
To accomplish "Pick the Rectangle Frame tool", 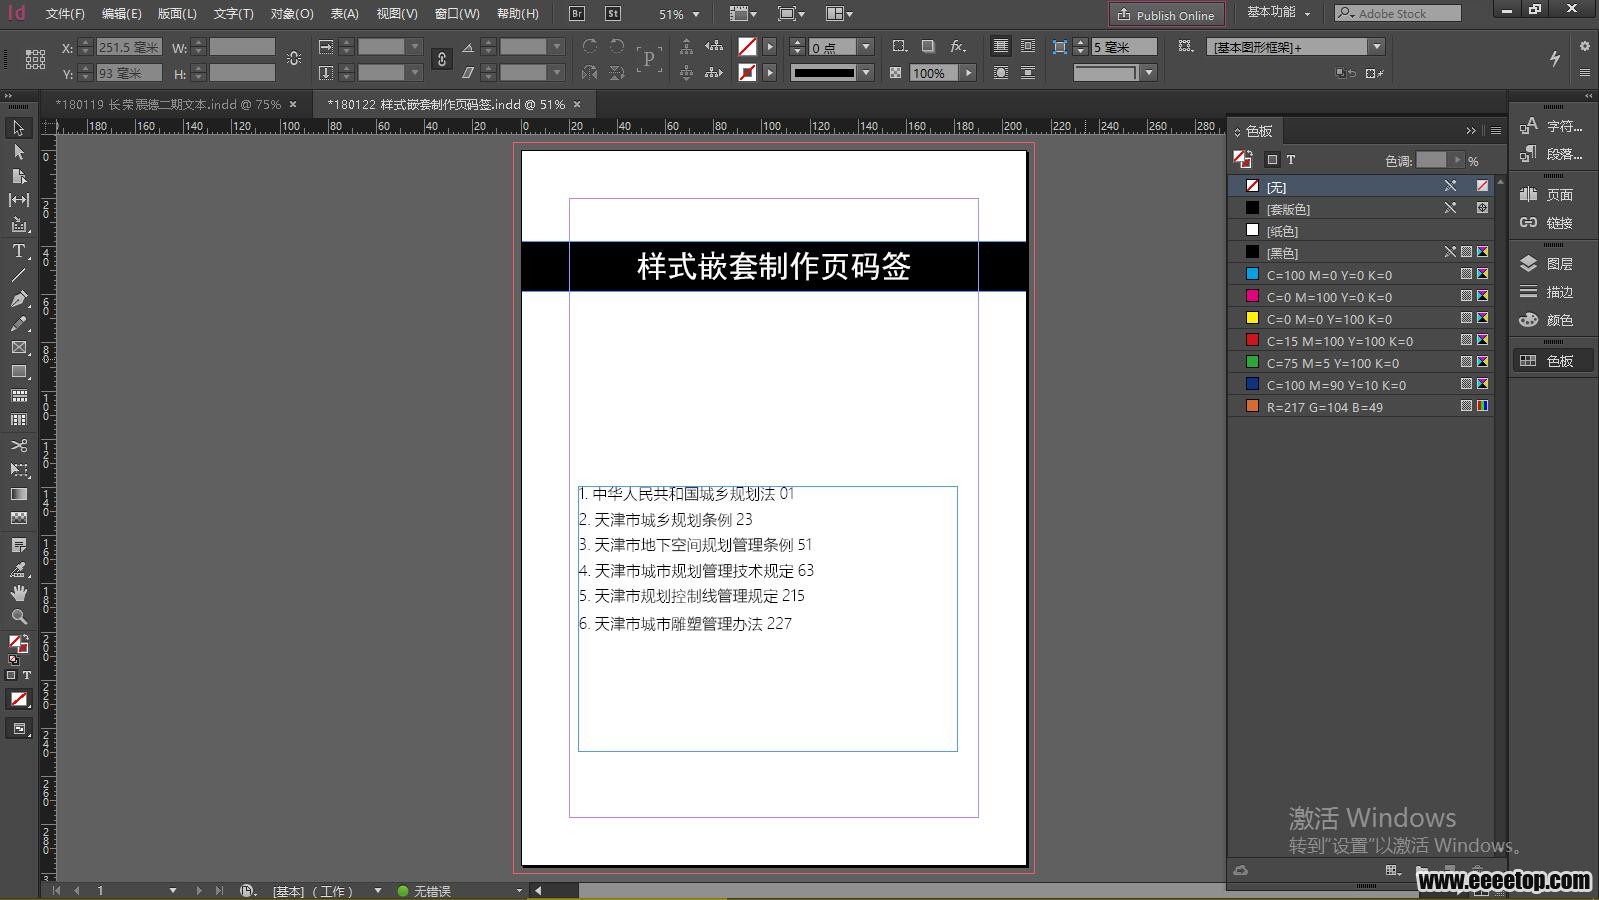I will [x=18, y=347].
